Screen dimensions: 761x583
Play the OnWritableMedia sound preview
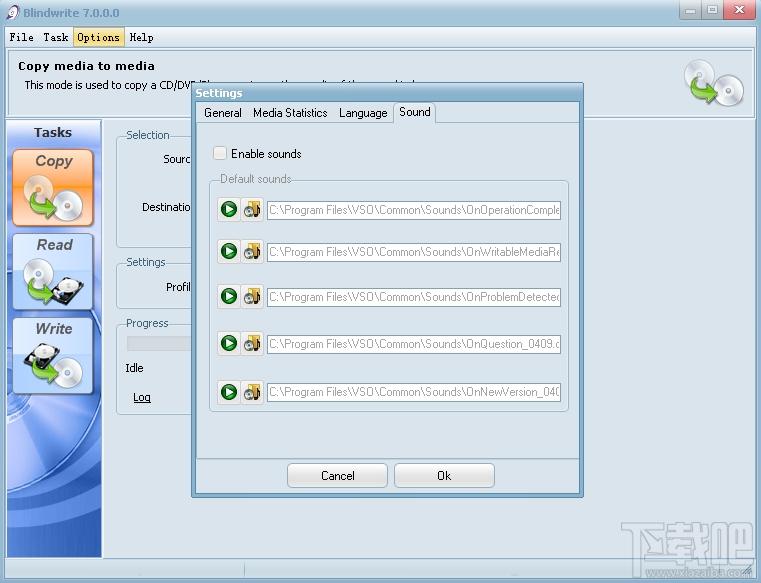coord(229,251)
